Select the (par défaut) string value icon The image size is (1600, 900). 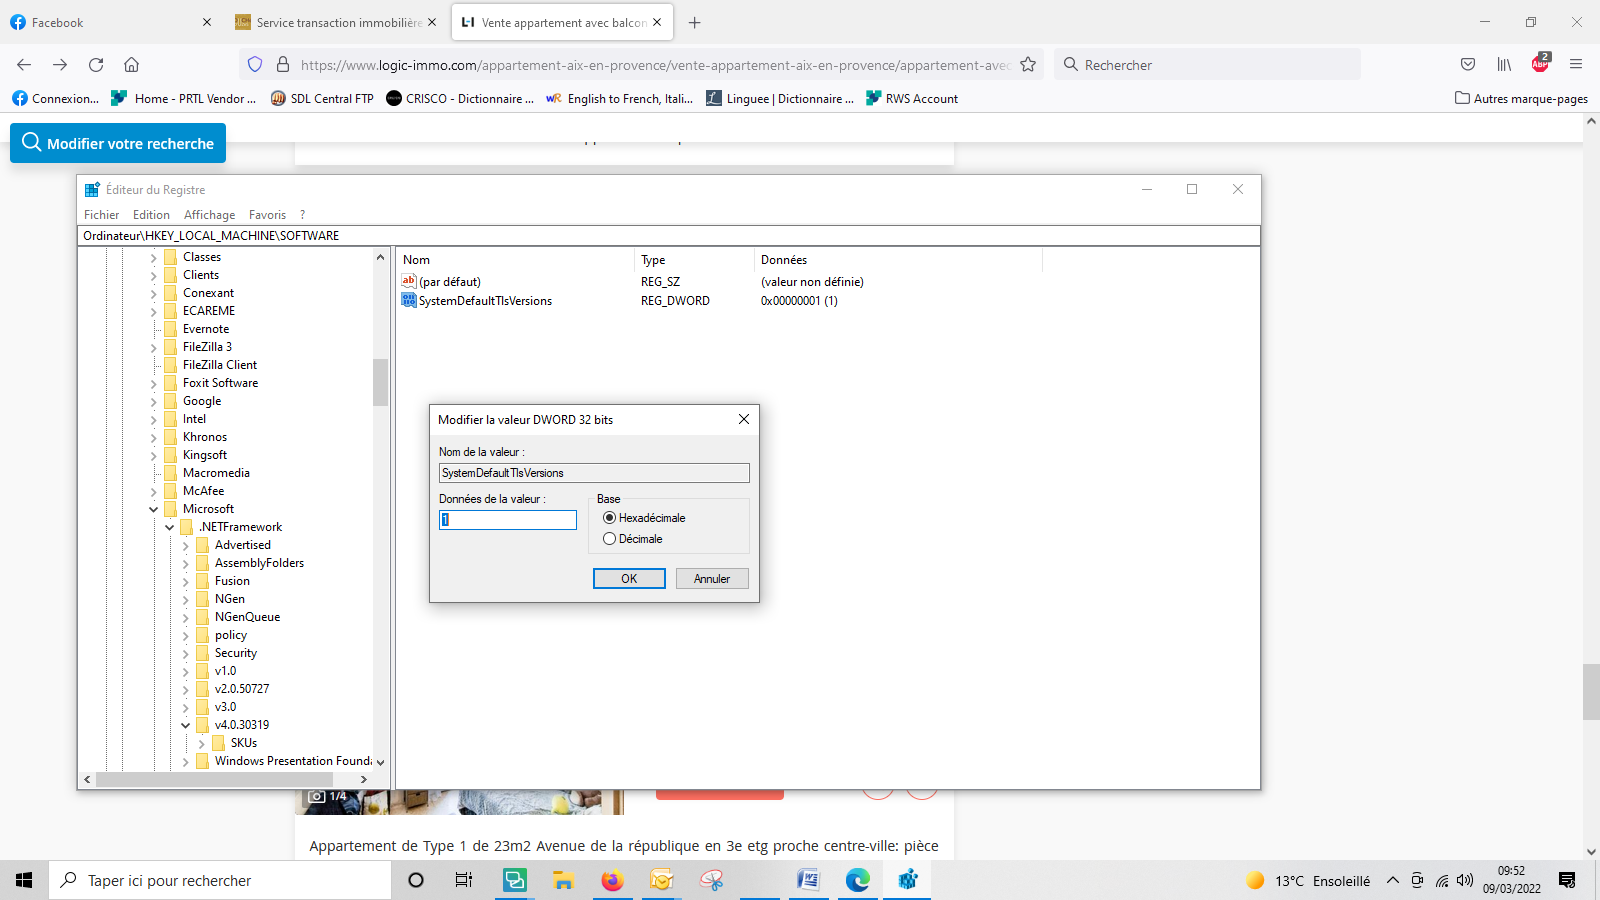pyautogui.click(x=409, y=281)
